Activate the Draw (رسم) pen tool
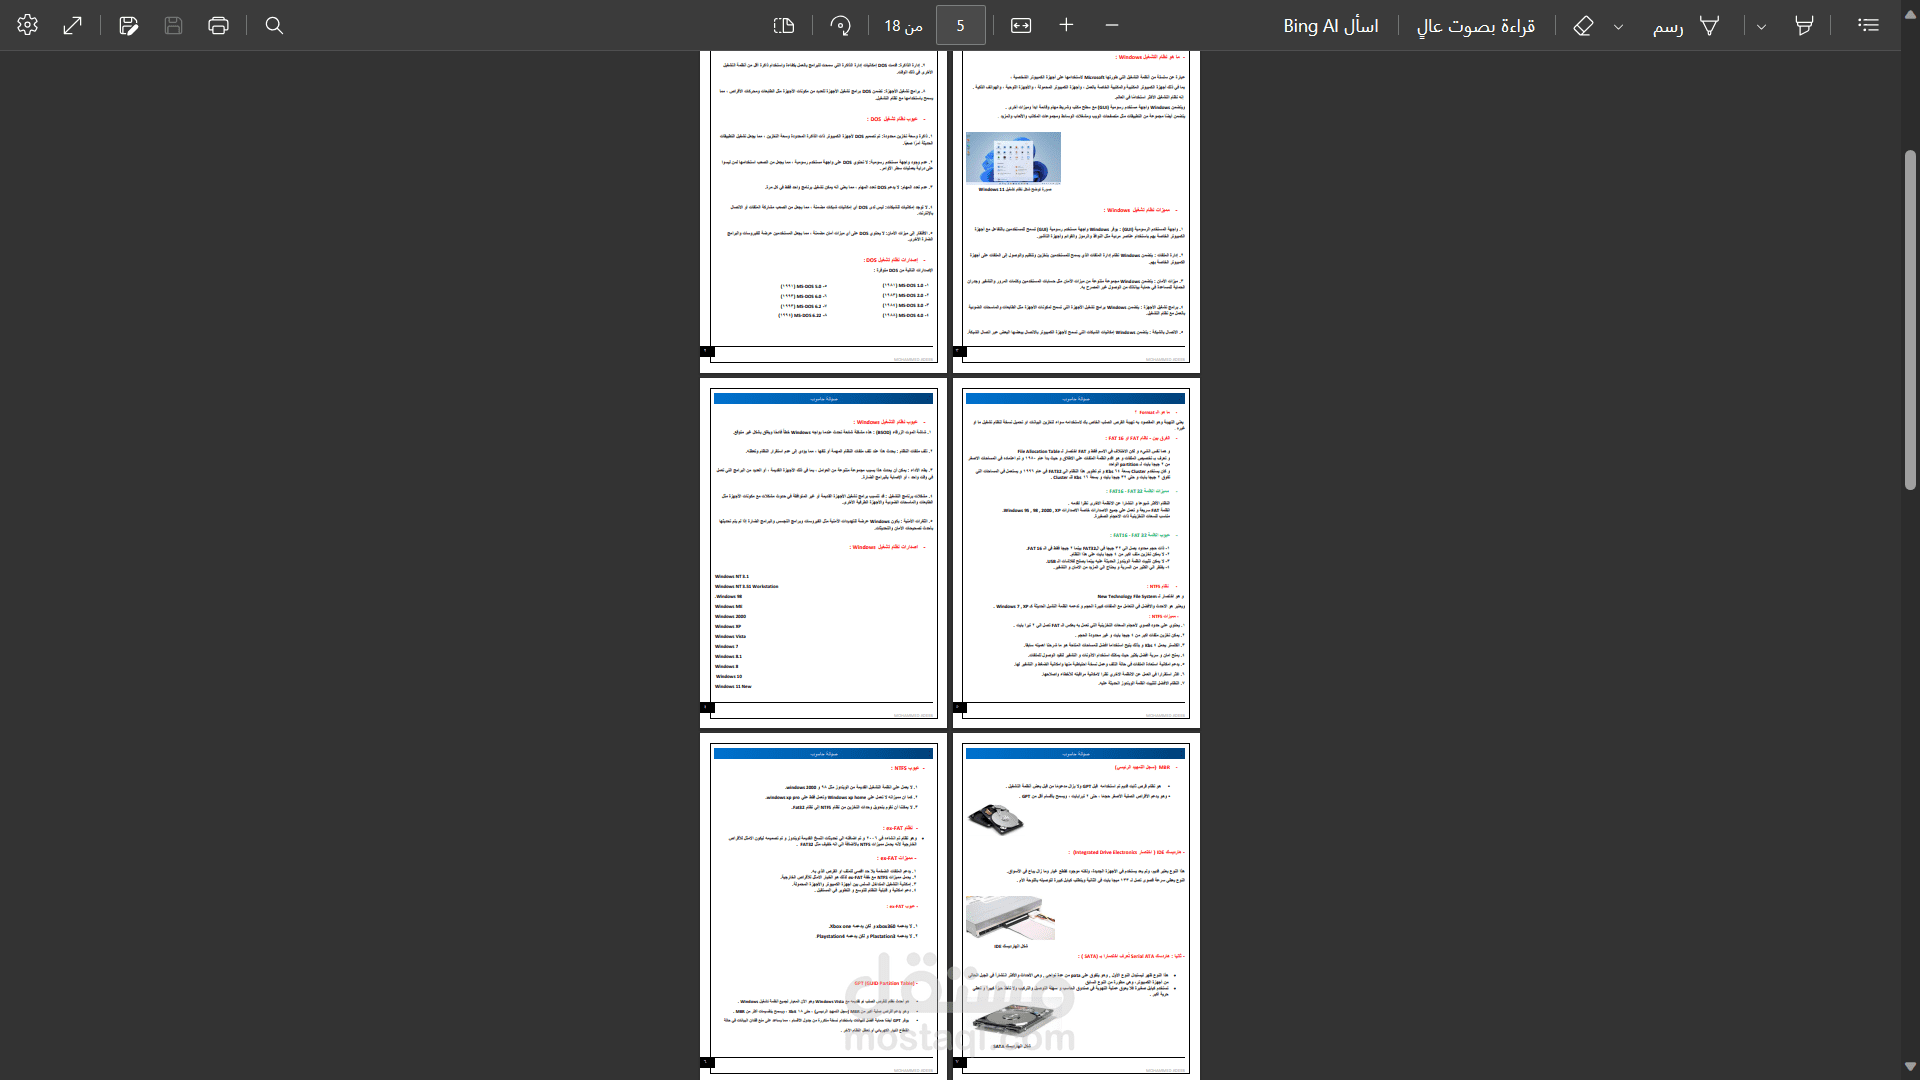The image size is (1920, 1080). (1686, 26)
